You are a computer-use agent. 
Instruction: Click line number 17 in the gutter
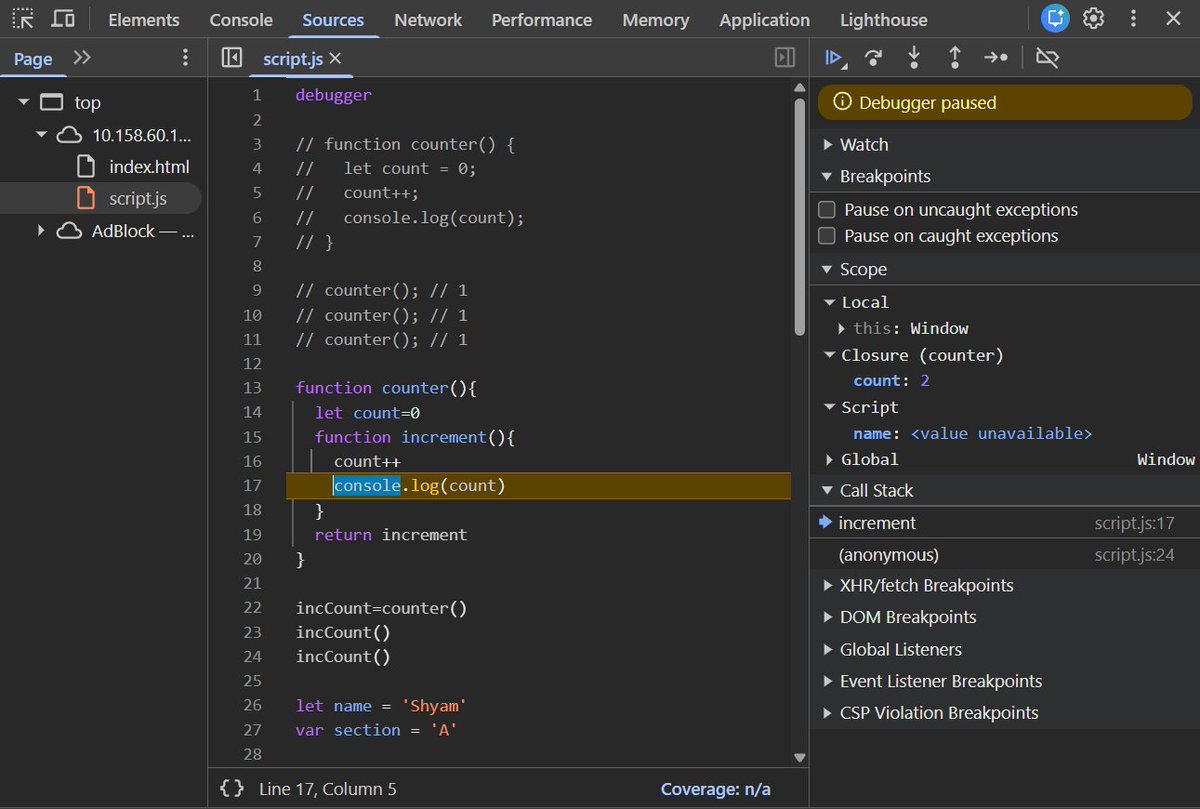coord(252,486)
